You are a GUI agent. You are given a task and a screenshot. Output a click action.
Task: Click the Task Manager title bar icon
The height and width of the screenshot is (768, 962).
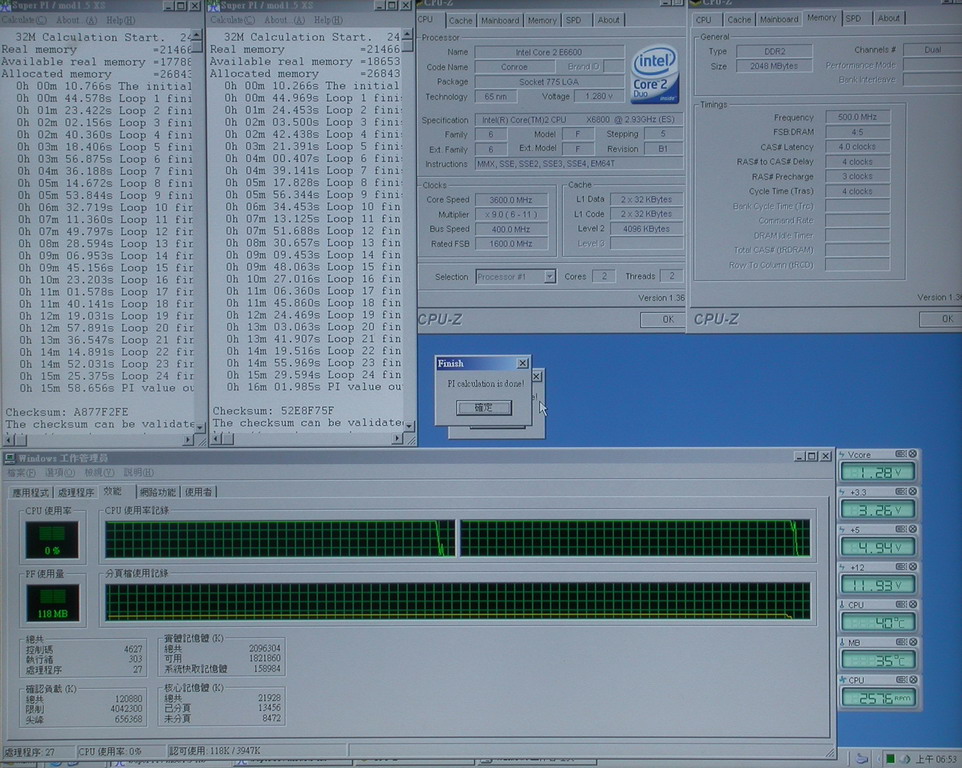pos(9,458)
